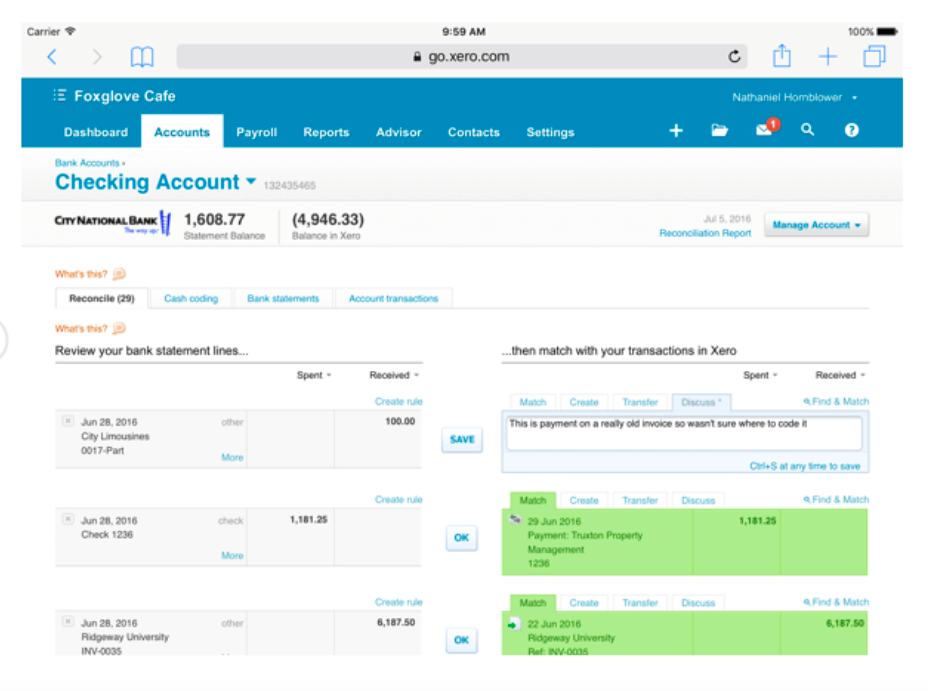Screen dimensions: 928x691
Task: Select Transfer tab for Check 1236 line
Action: (x=640, y=501)
